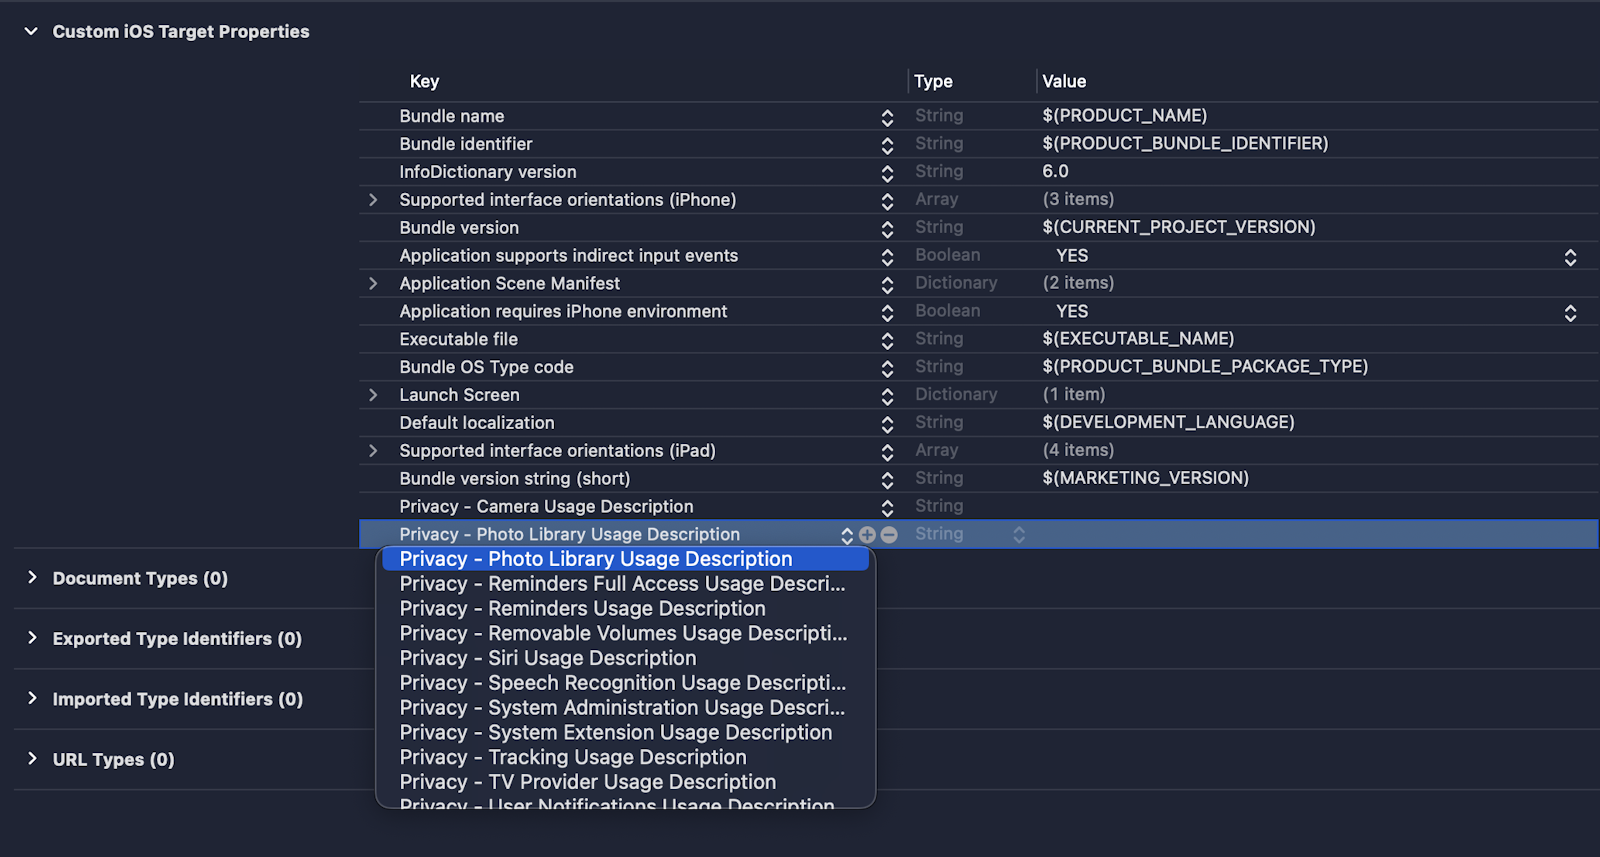
Task: Expand the Exported Type Identifiers section
Action: tap(32, 638)
